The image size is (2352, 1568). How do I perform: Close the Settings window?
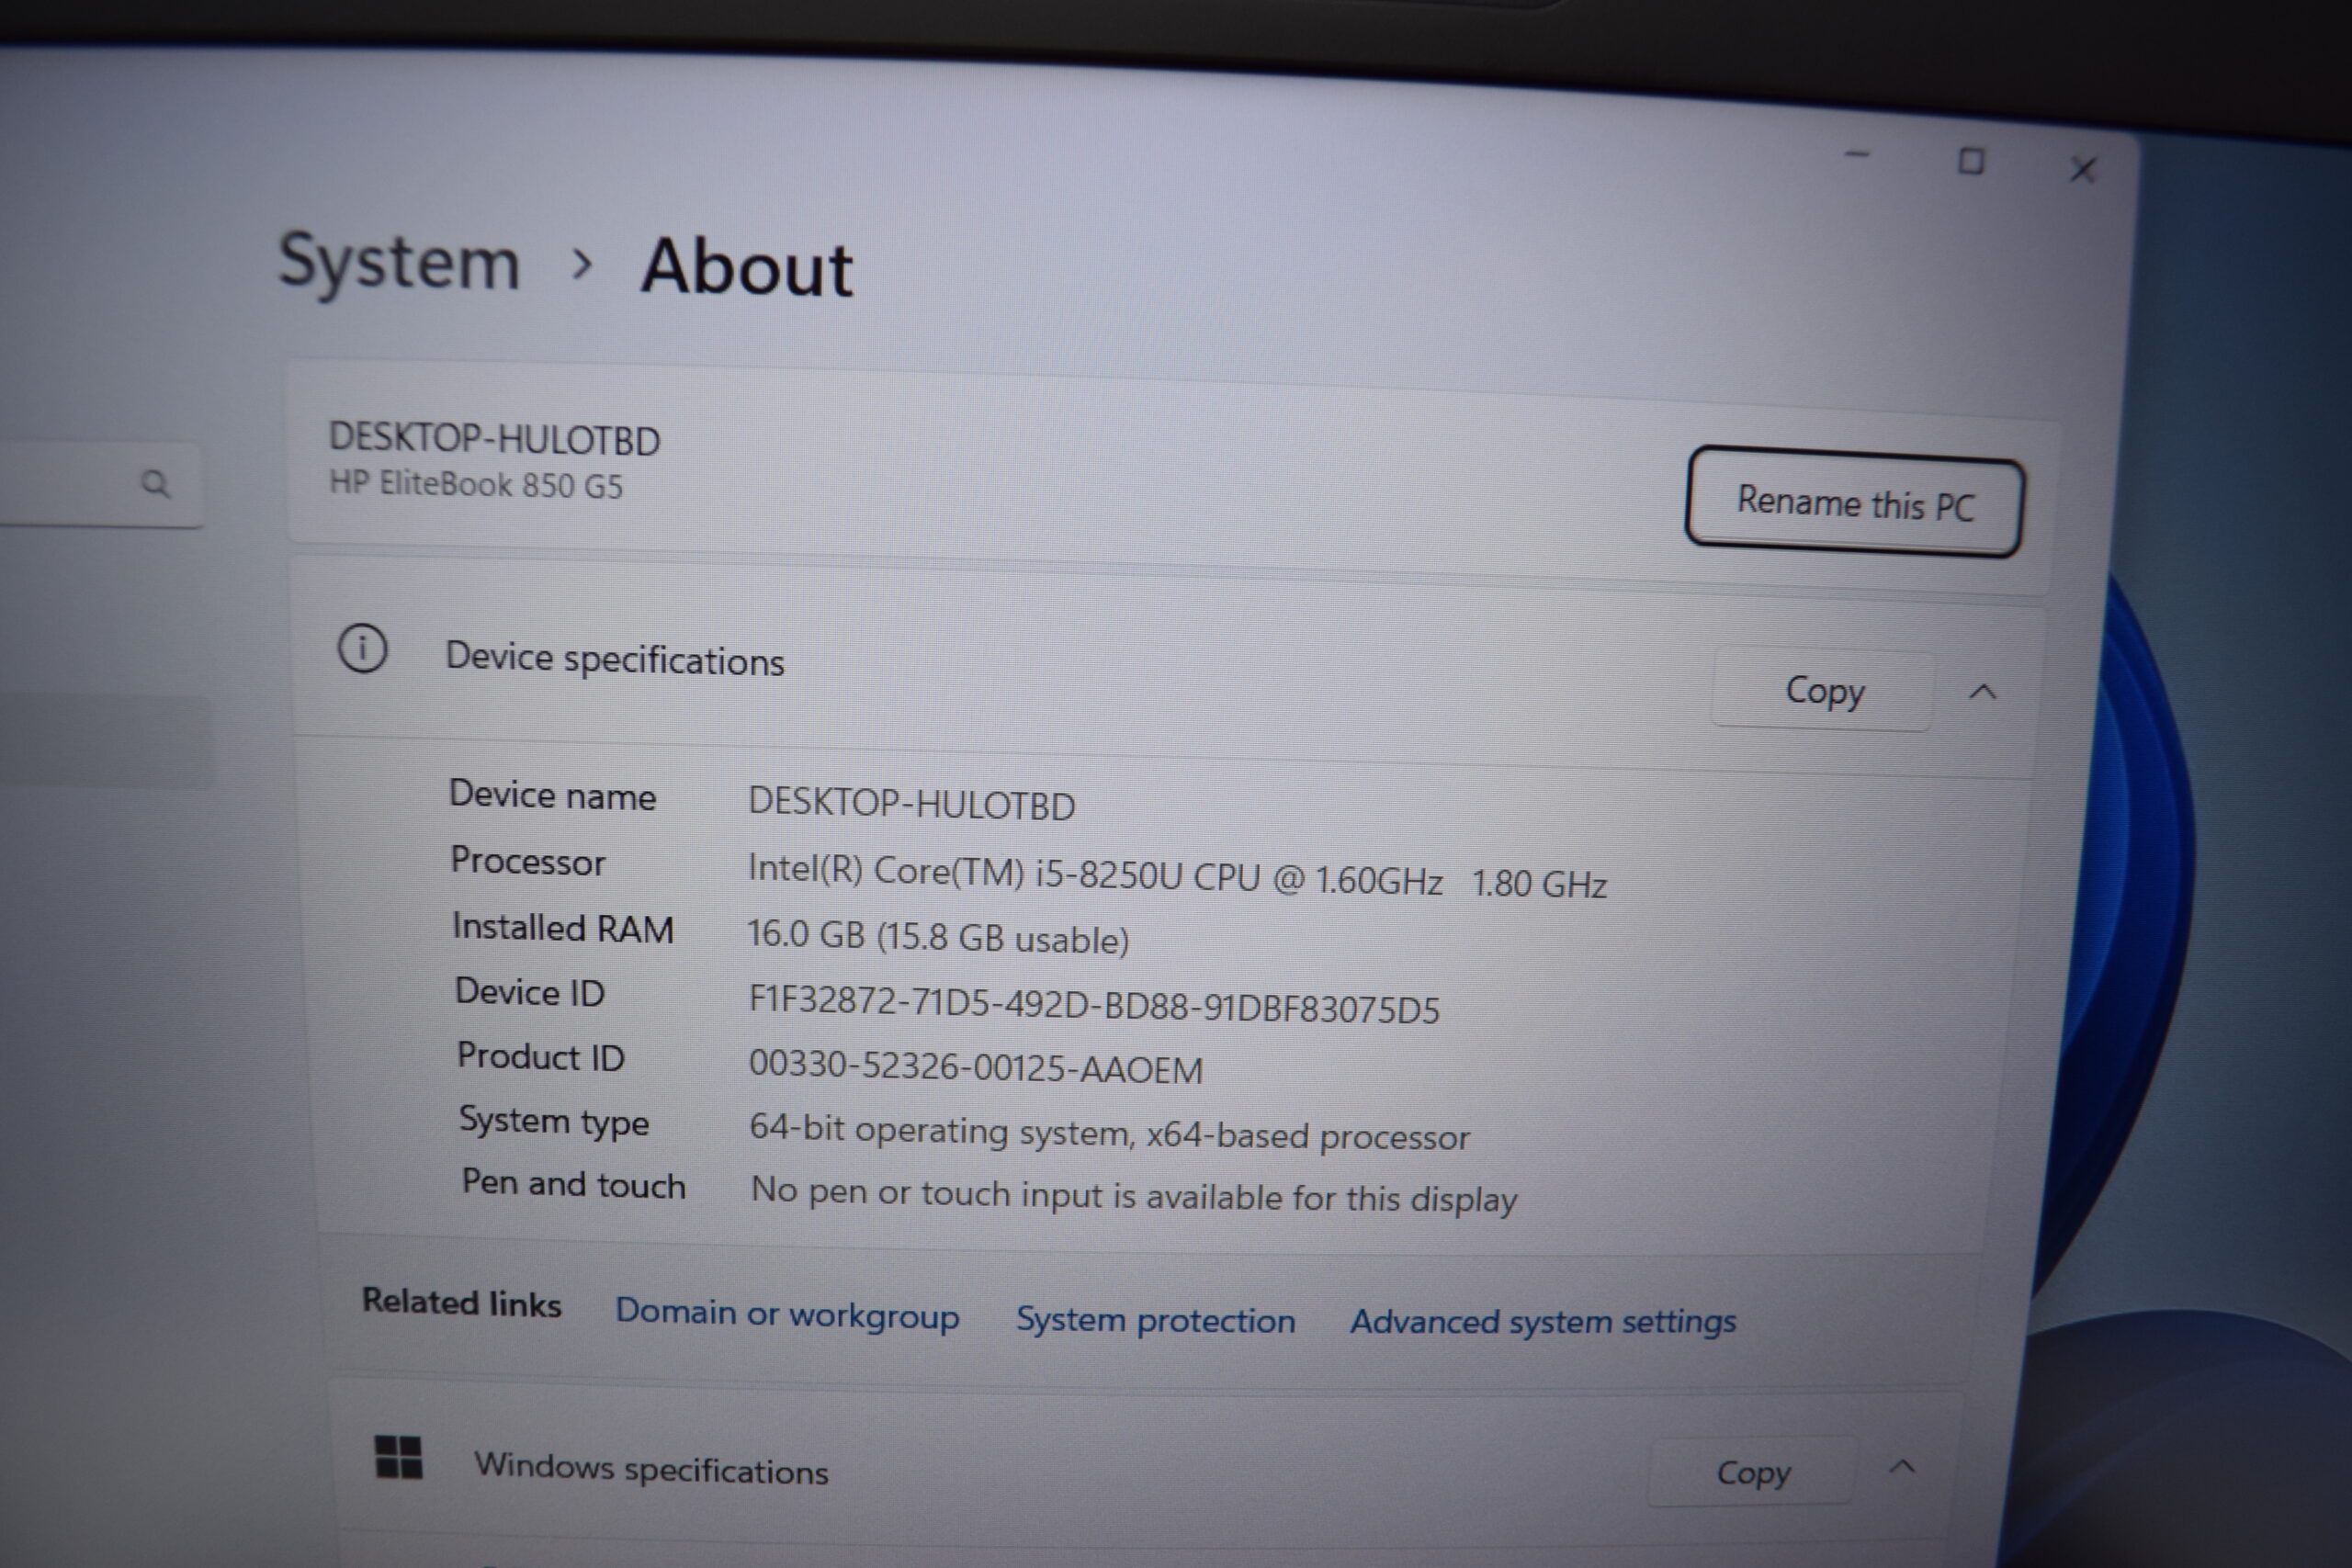tap(2083, 170)
